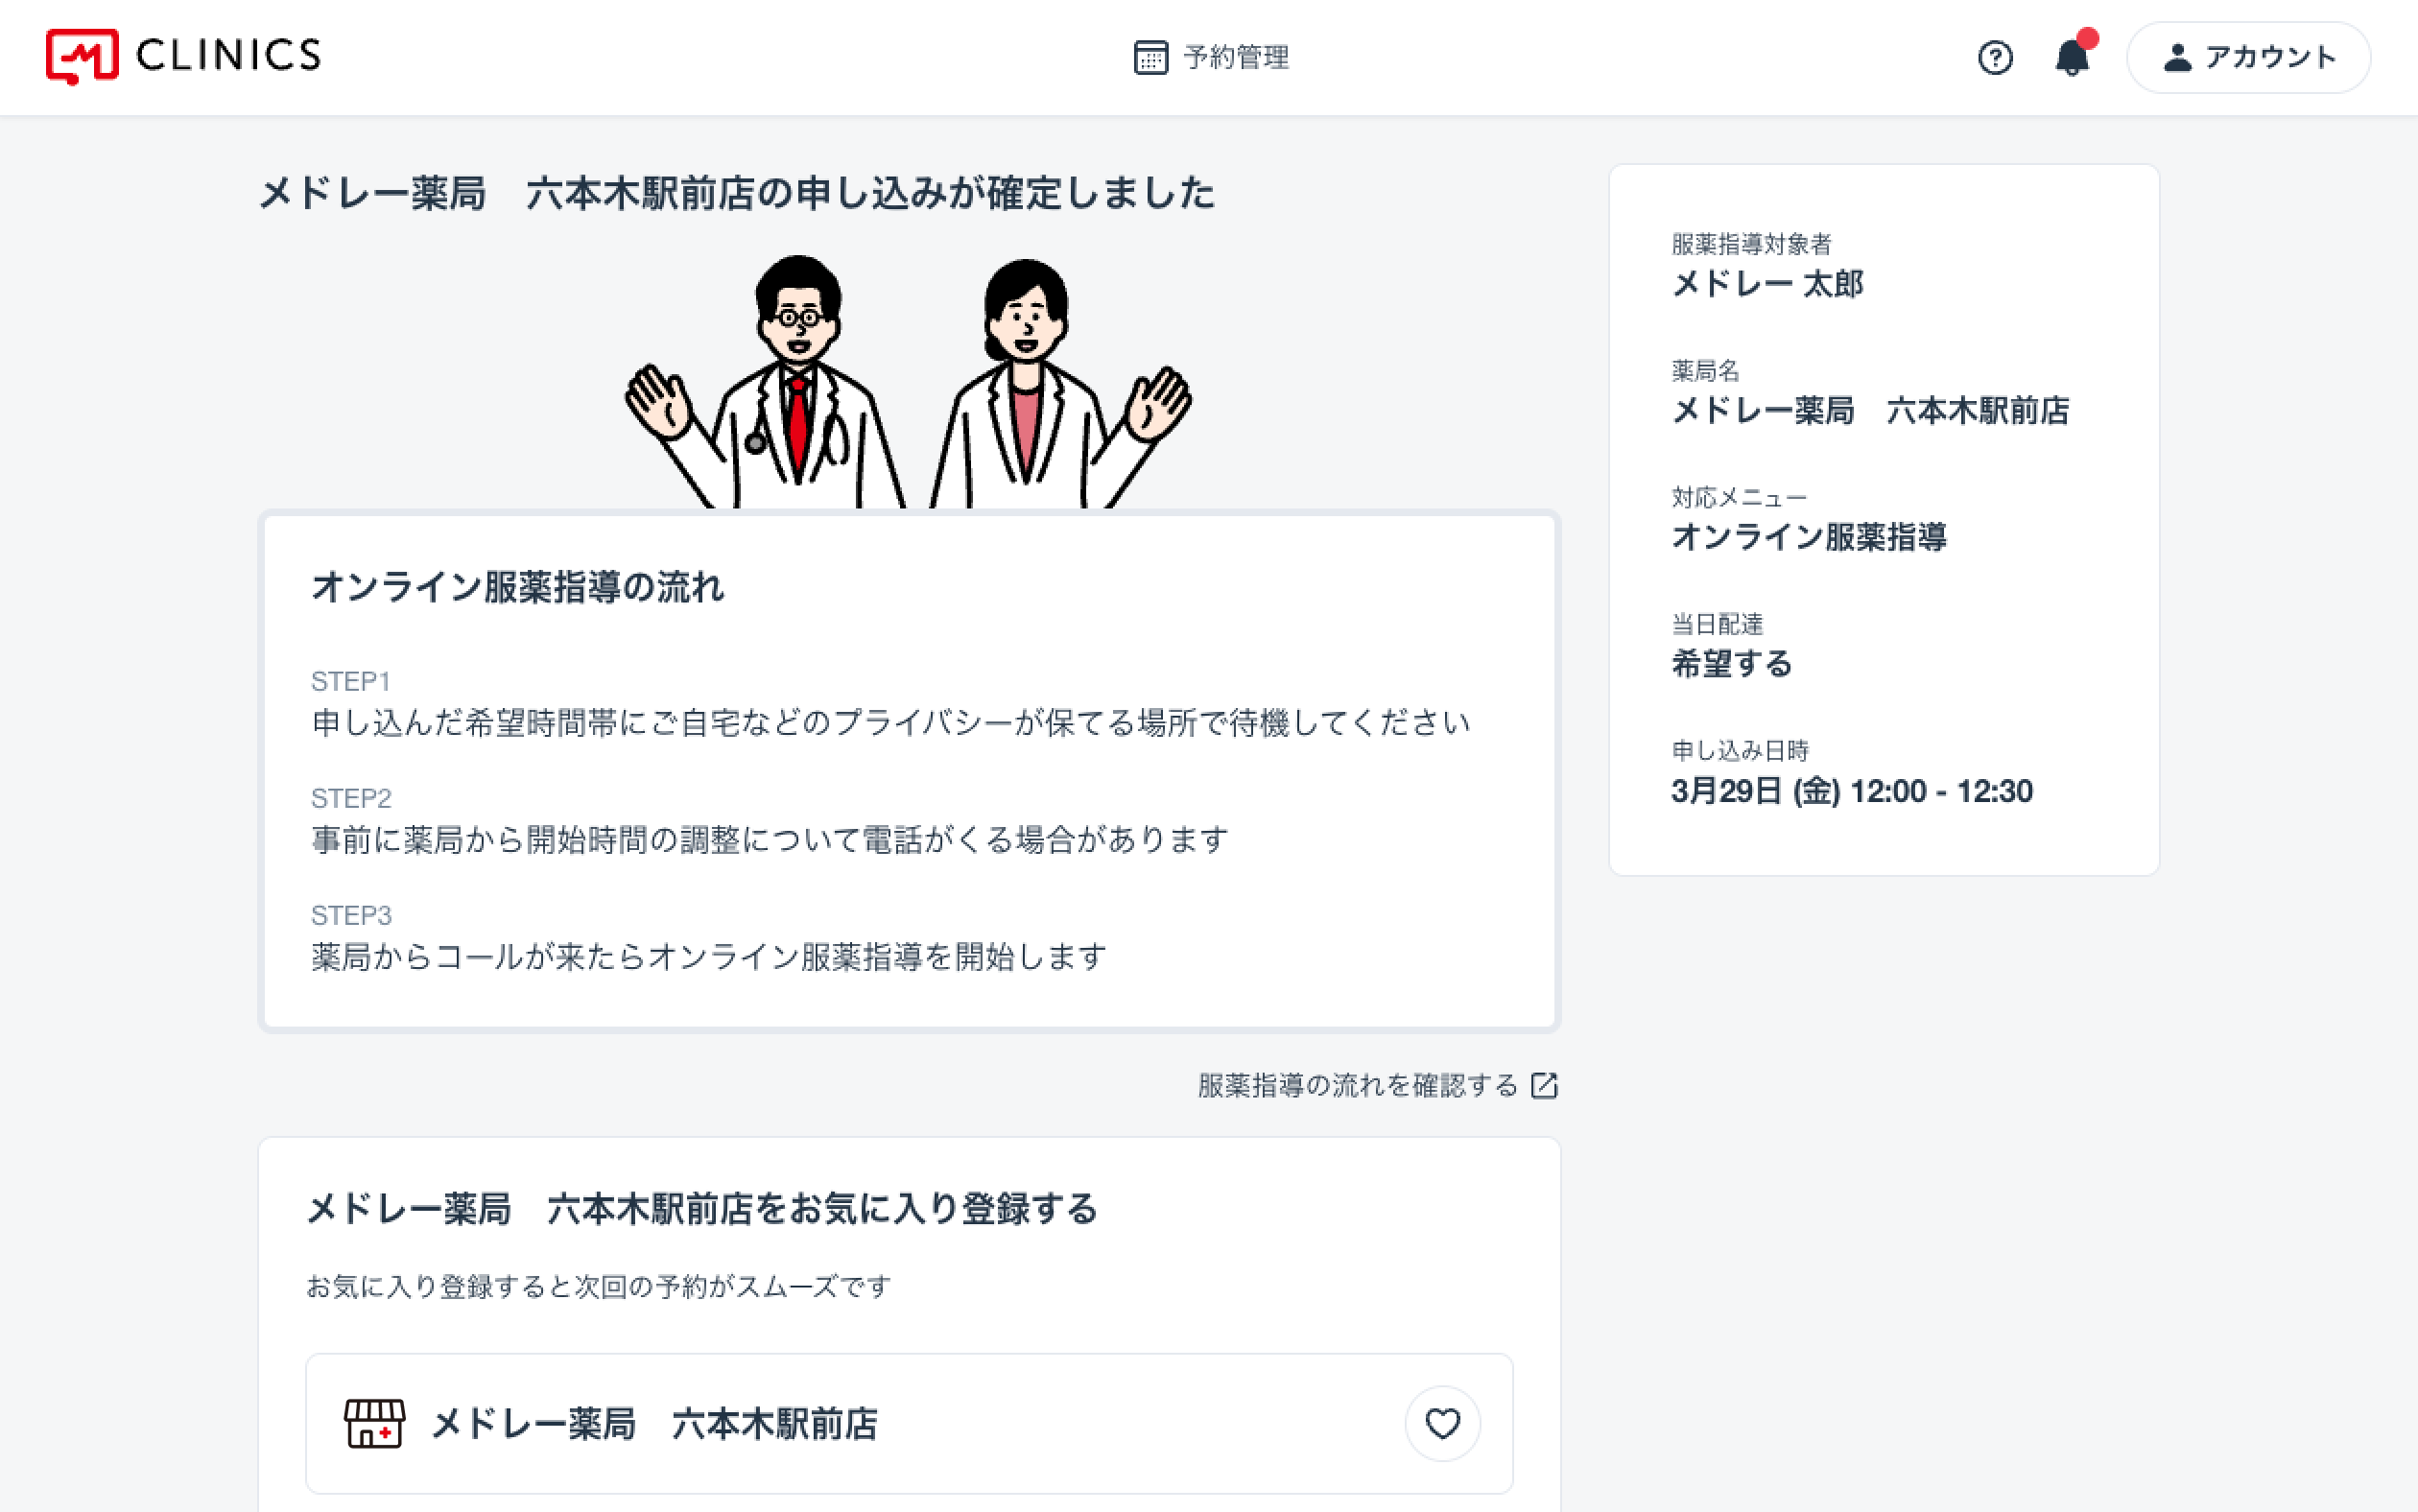Click the external link icon next to 服薬指導の流れを確認する

(x=1544, y=1085)
